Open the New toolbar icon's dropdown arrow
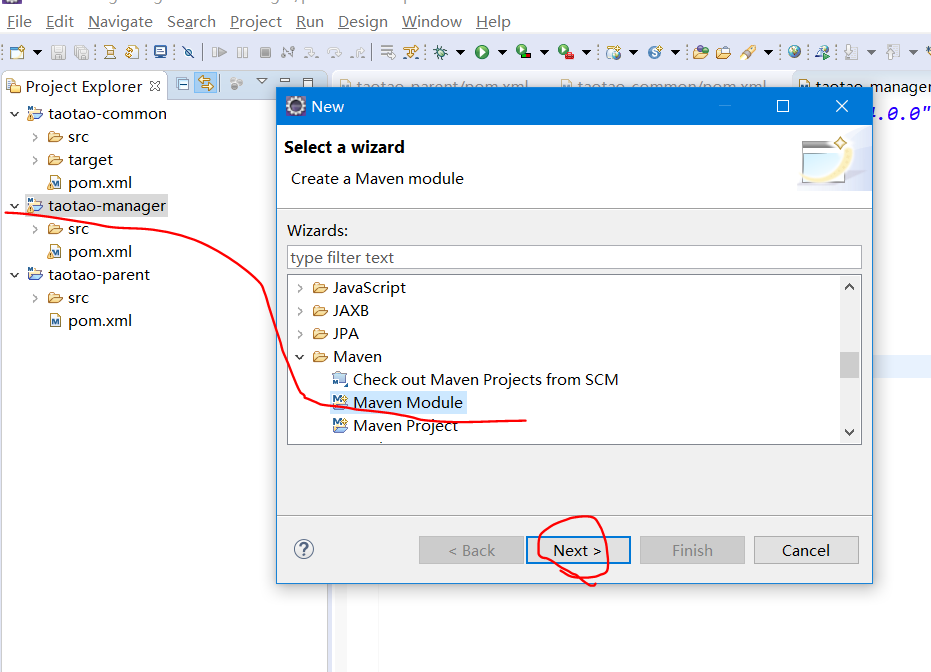The image size is (931, 672). 37,52
